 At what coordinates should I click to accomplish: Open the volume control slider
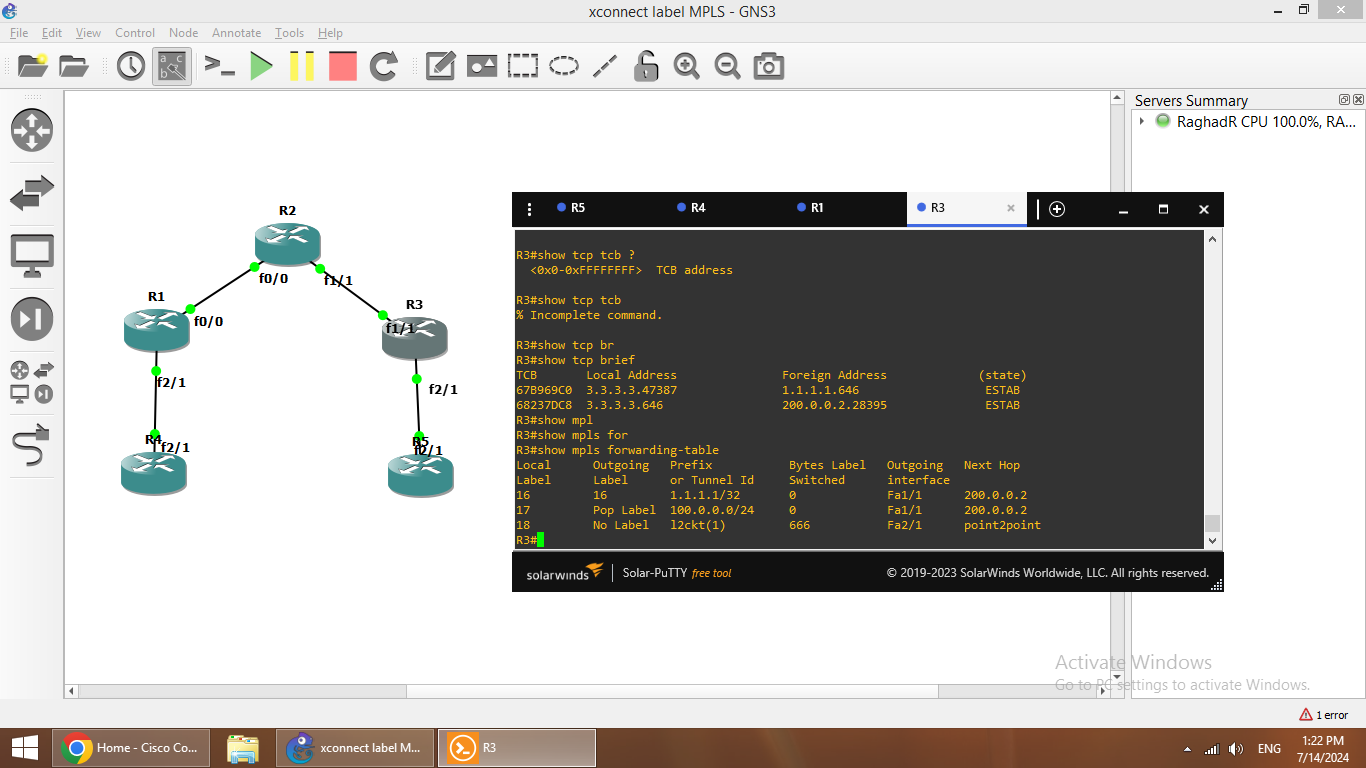tap(1235, 747)
